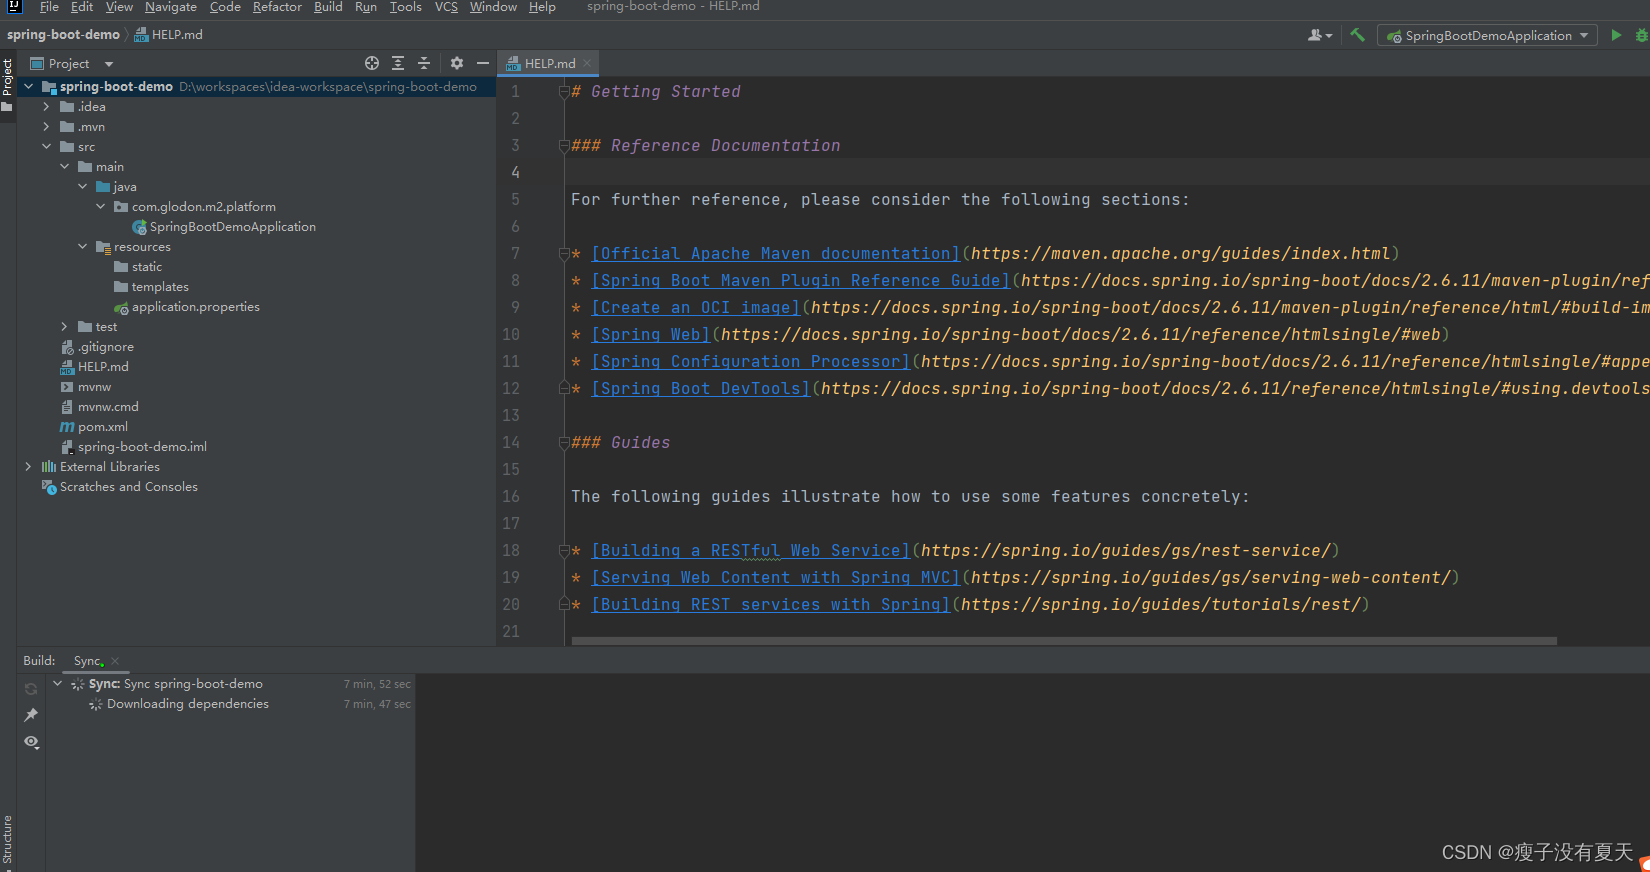Open the File menu
The height and width of the screenshot is (872, 1650).
click(x=49, y=7)
